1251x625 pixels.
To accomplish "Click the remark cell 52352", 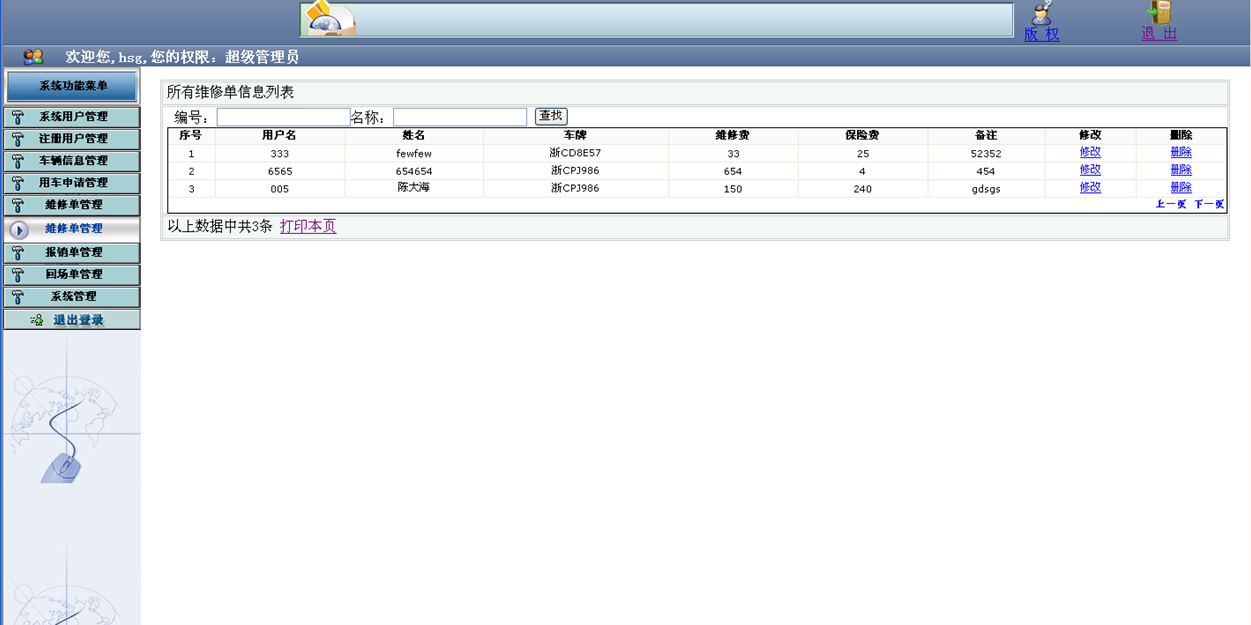I will click(986, 154).
